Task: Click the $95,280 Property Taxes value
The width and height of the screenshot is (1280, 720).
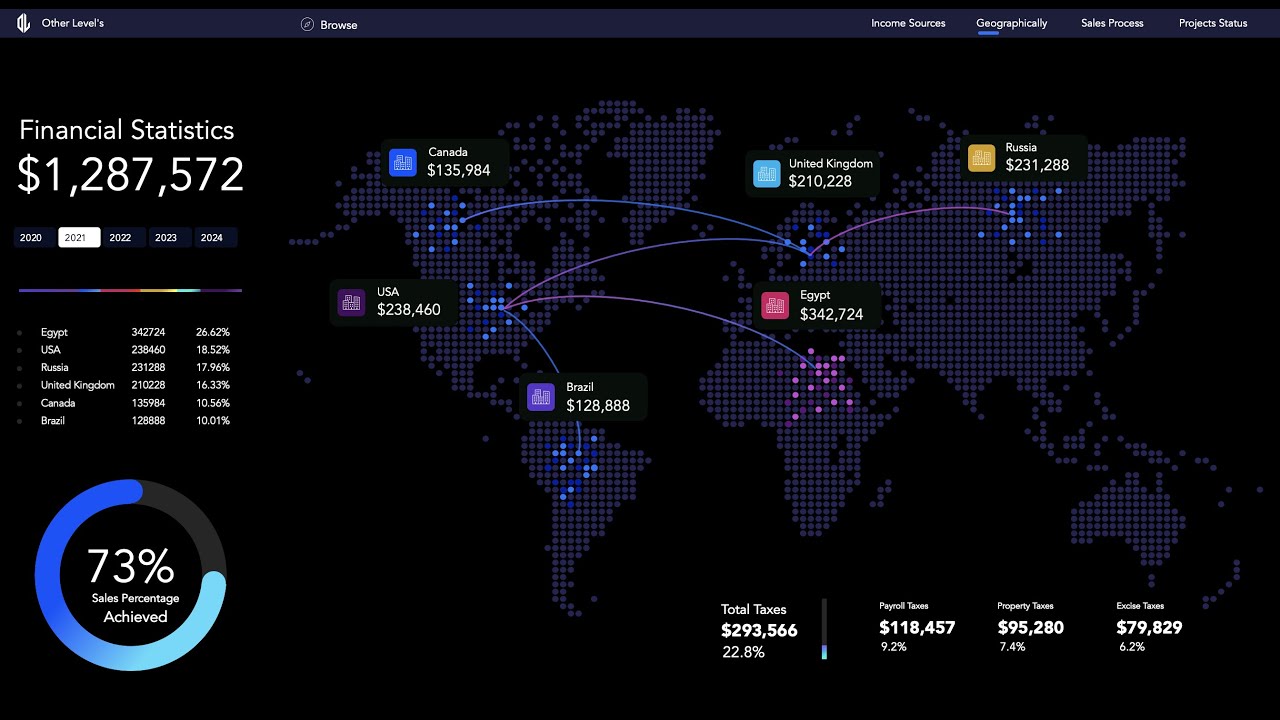Action: [1031, 628]
